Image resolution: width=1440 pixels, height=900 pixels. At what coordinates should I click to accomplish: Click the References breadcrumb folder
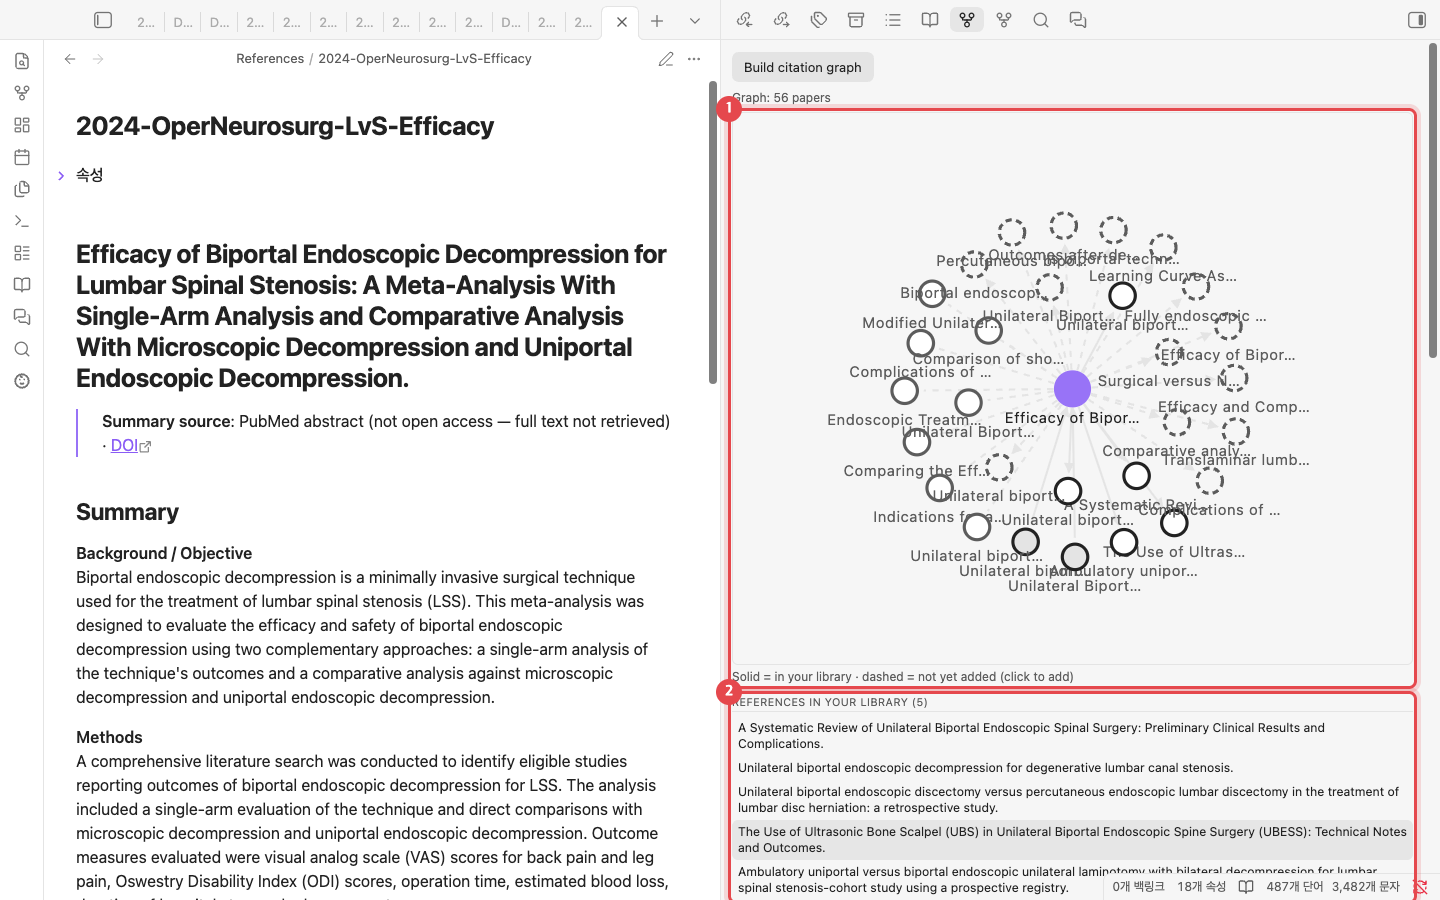click(270, 59)
